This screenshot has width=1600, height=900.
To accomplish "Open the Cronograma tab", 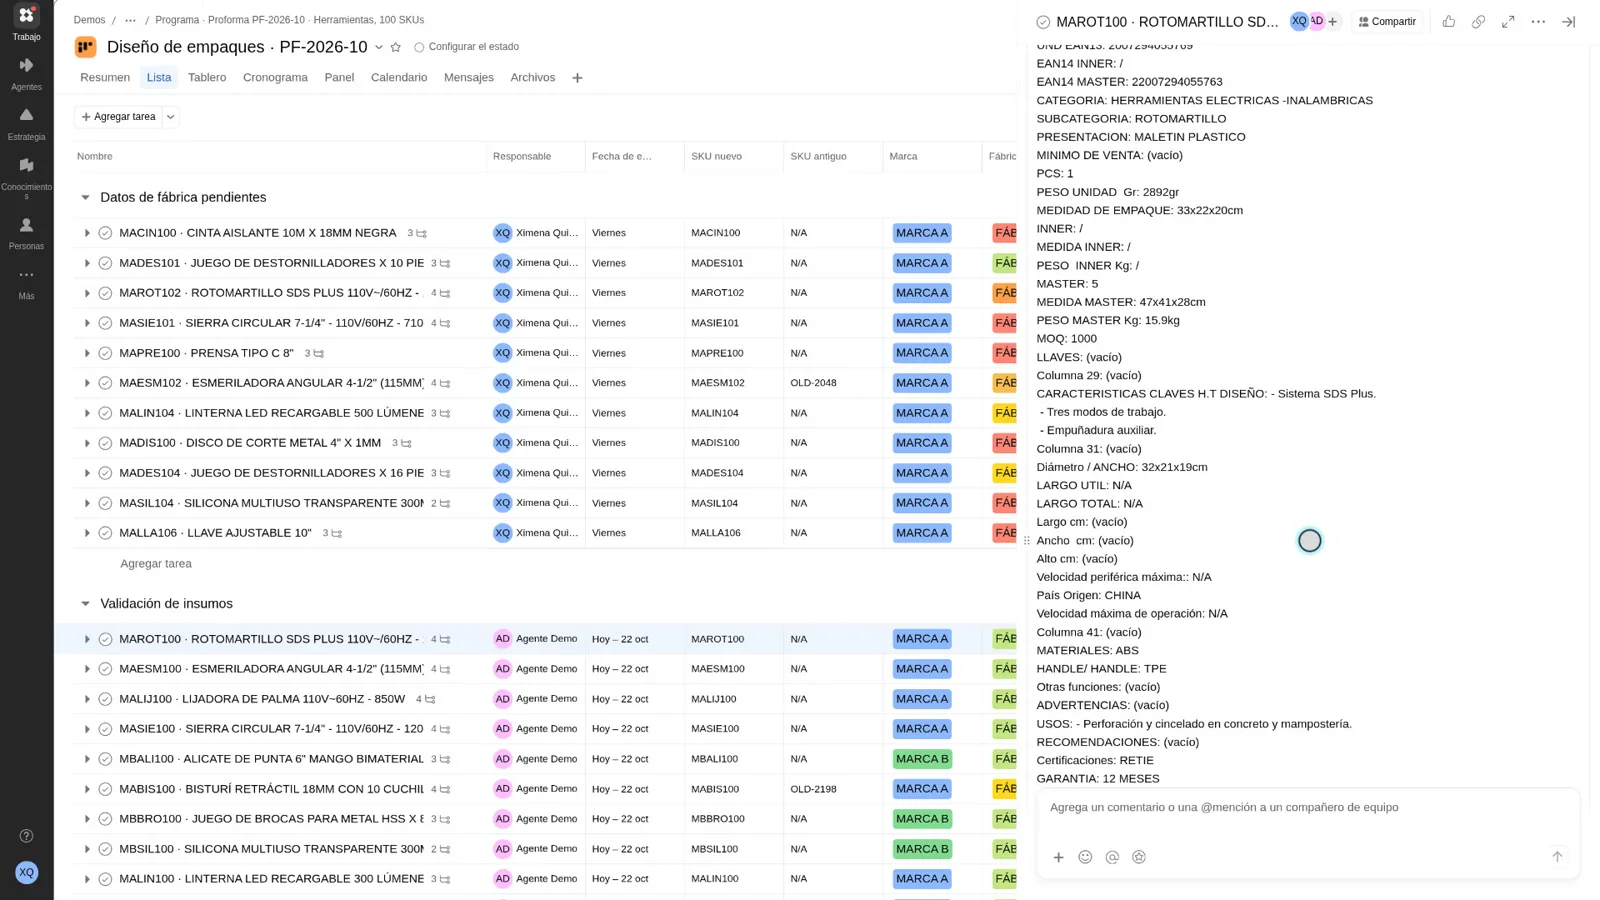I will [275, 78].
